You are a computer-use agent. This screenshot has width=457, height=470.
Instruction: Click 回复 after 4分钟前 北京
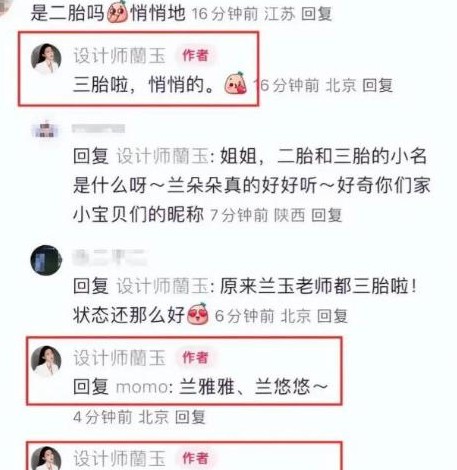190,417
